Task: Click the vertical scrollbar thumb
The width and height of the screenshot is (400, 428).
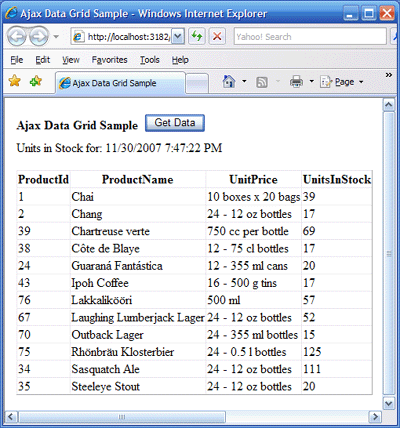Action: click(x=389, y=254)
